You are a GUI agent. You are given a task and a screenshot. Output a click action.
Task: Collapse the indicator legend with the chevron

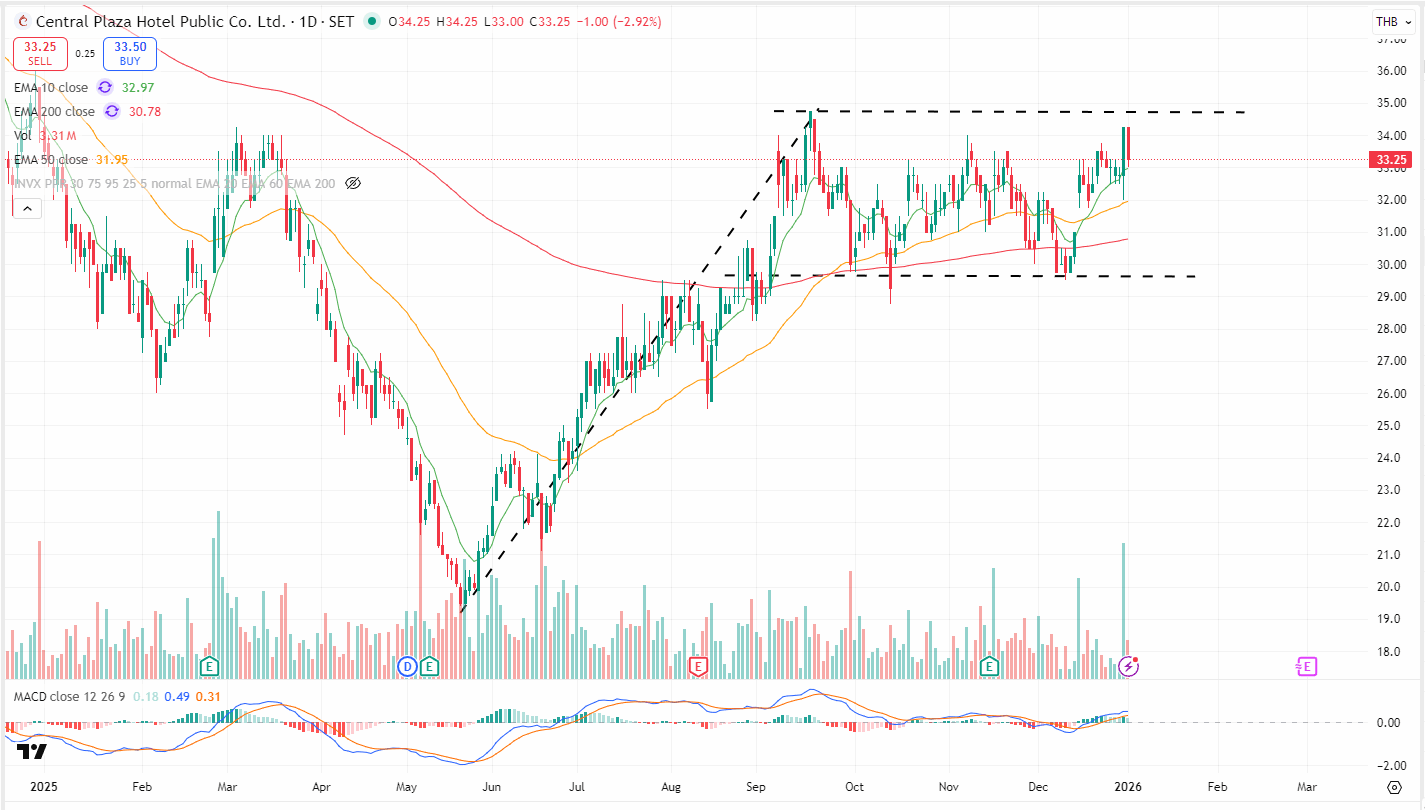(27, 208)
